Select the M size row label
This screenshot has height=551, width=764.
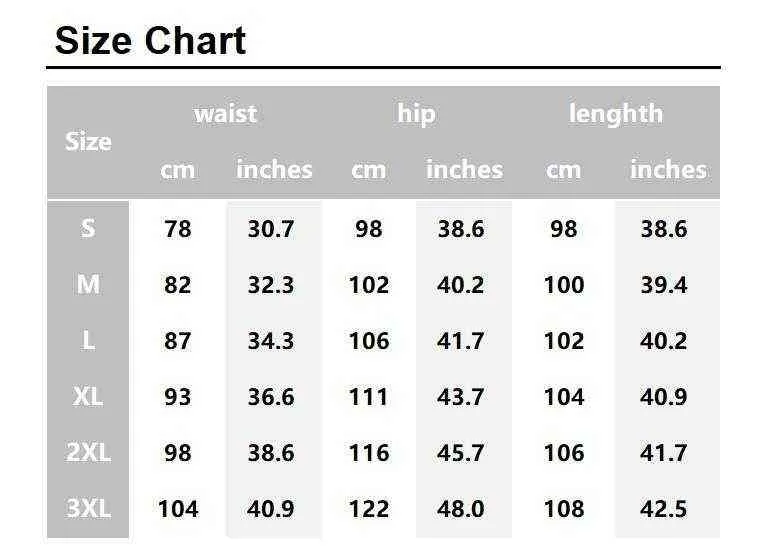tap(88, 284)
